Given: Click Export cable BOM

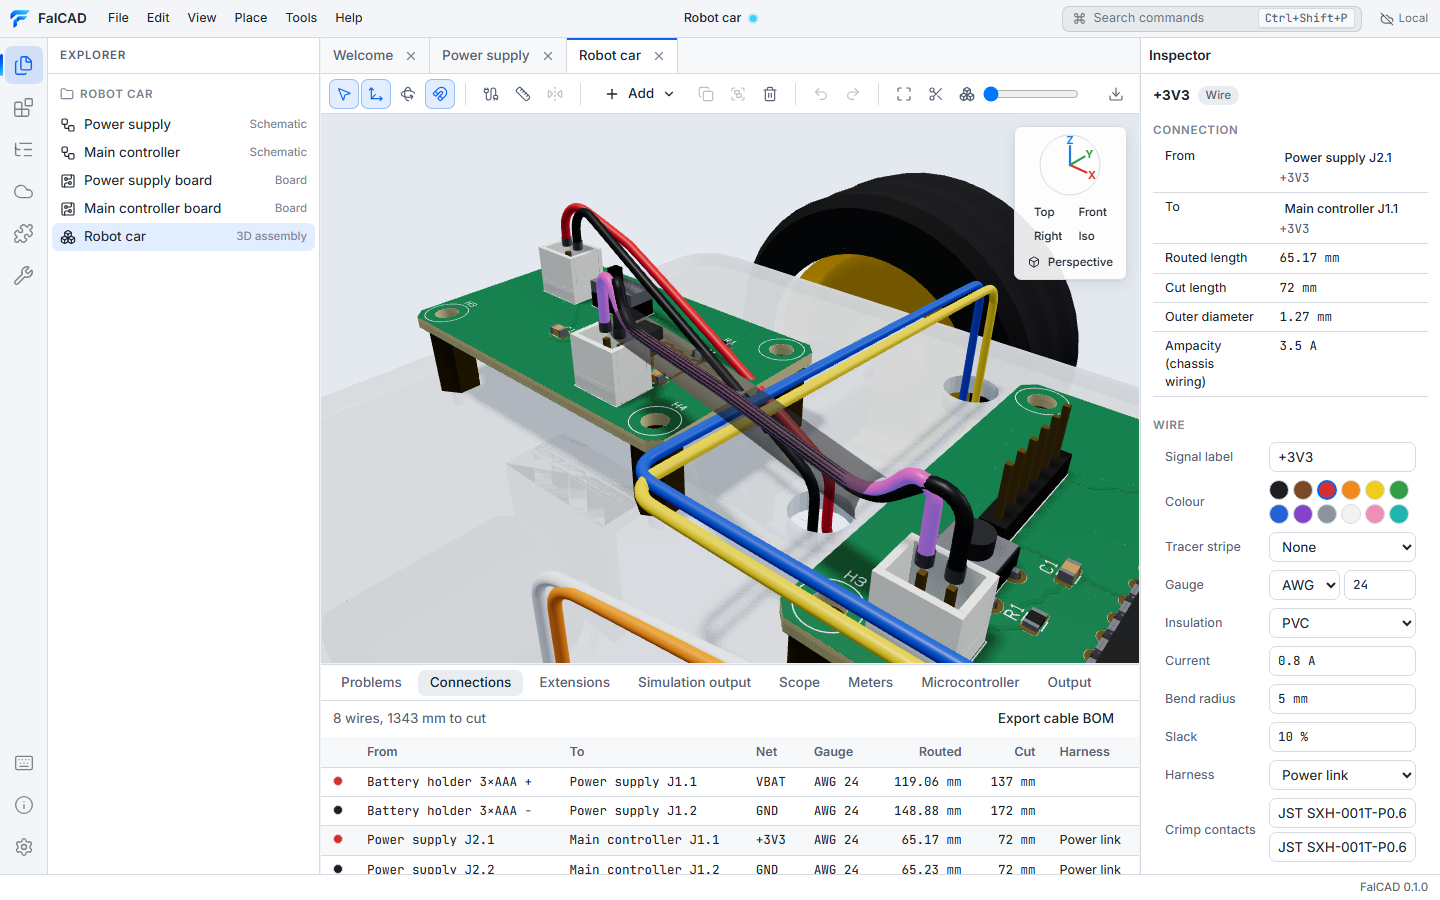Looking at the screenshot, I should coord(1056,719).
